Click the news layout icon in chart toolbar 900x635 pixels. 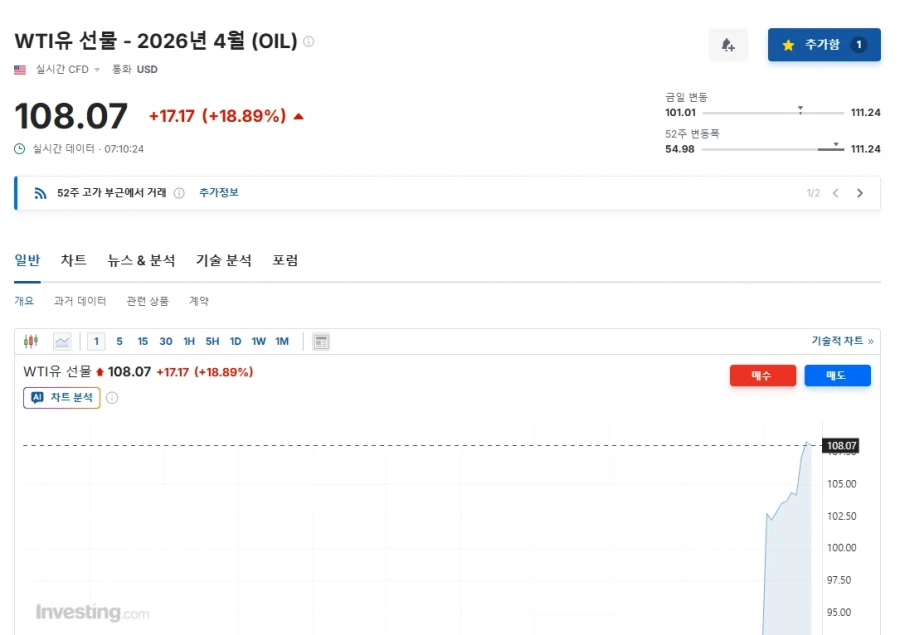[321, 342]
